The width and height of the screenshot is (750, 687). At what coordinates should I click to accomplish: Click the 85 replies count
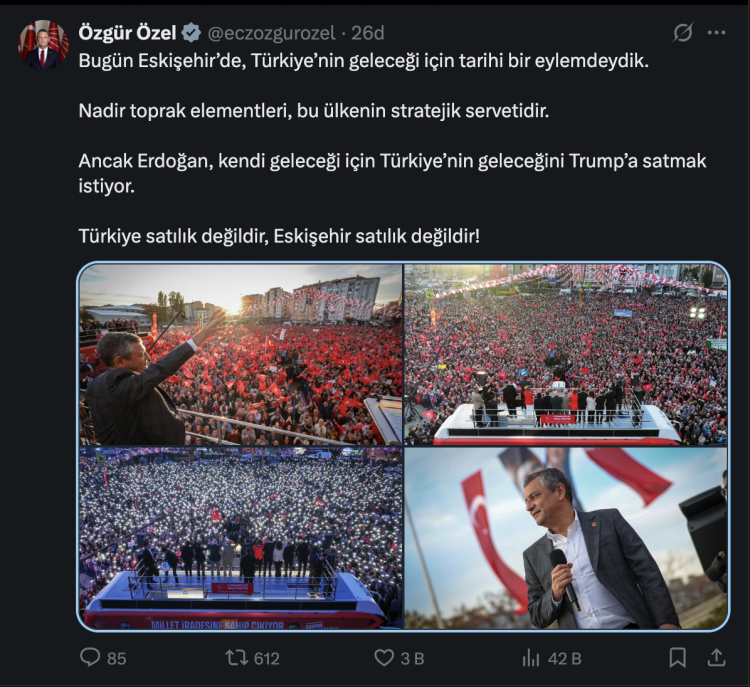click(x=116, y=659)
